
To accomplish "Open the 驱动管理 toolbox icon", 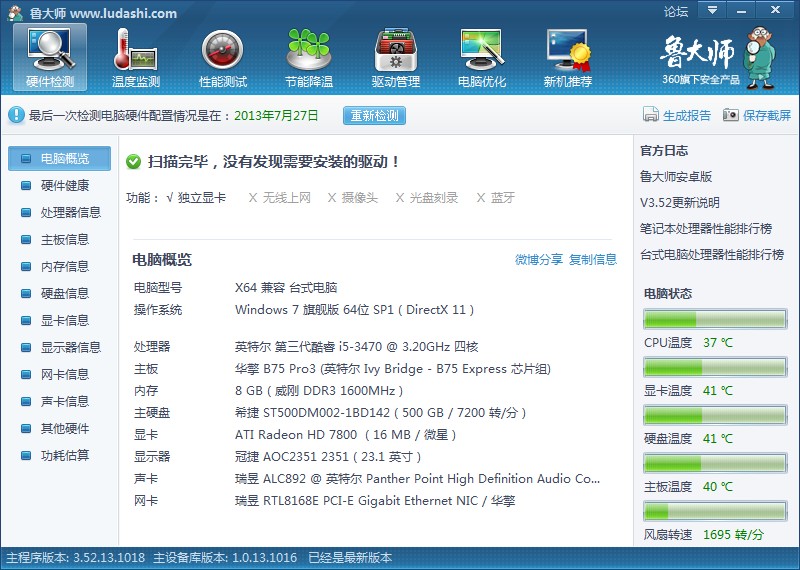I will [395, 51].
